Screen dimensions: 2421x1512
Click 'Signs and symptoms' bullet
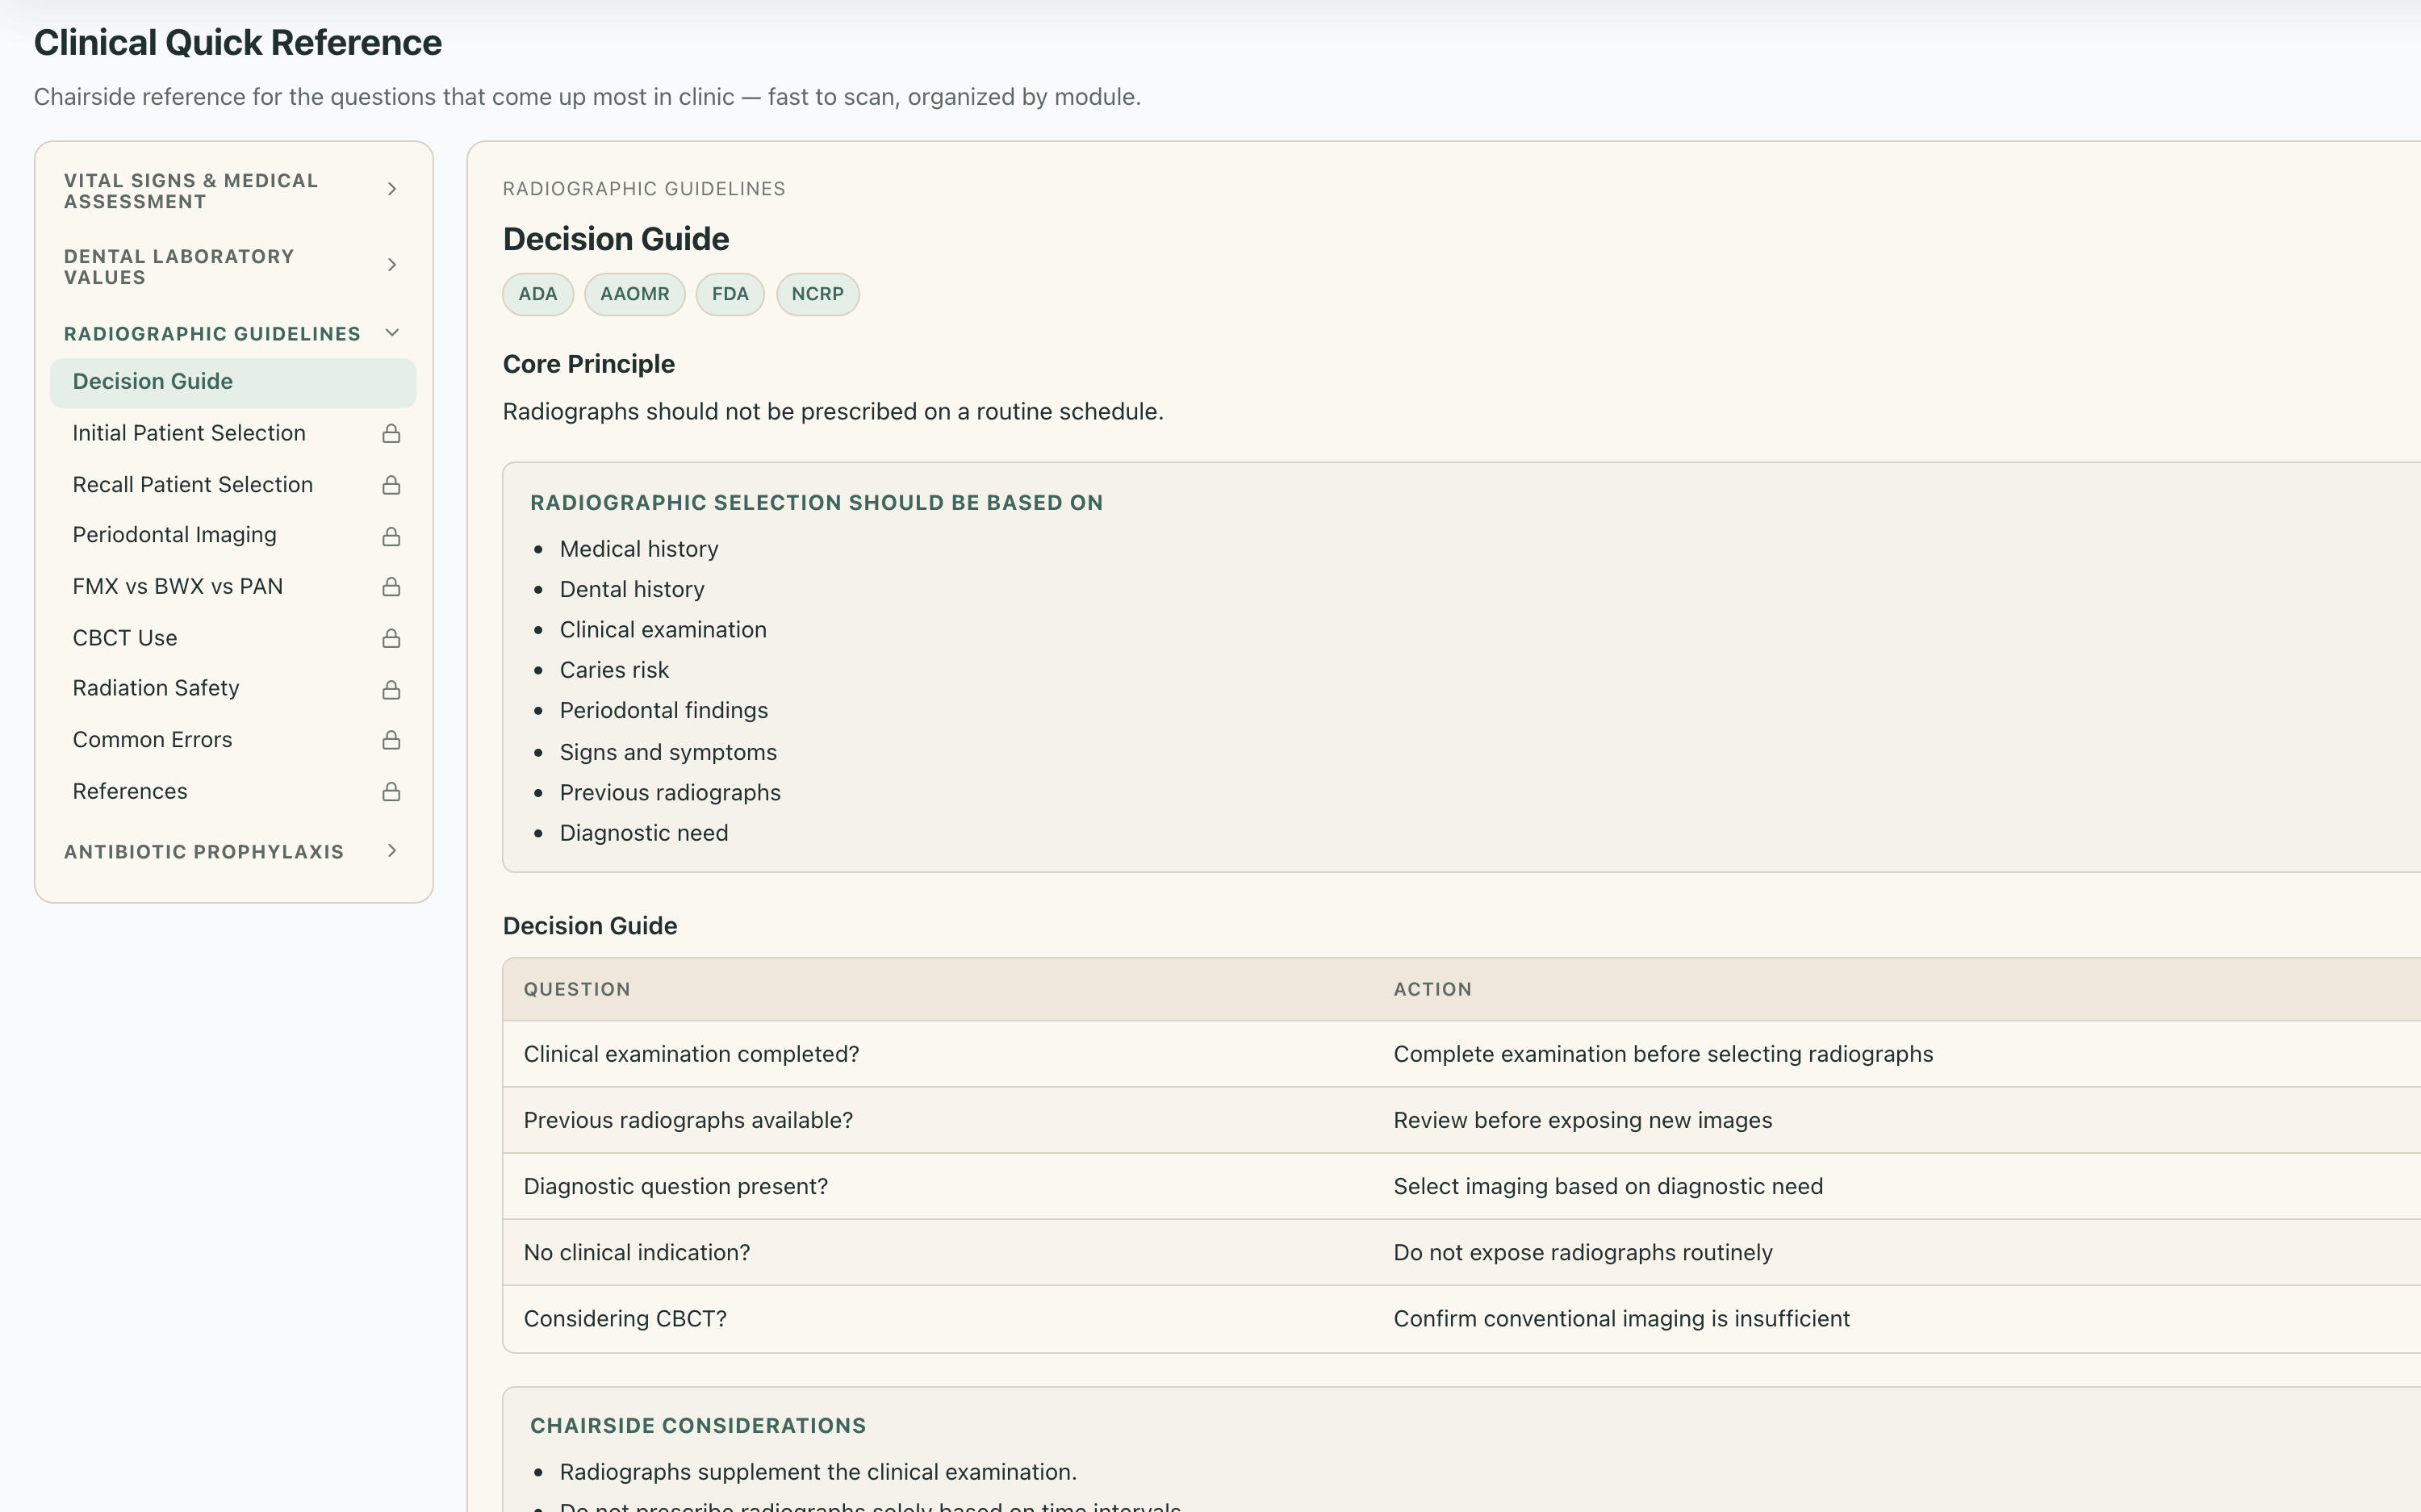pyautogui.click(x=668, y=752)
